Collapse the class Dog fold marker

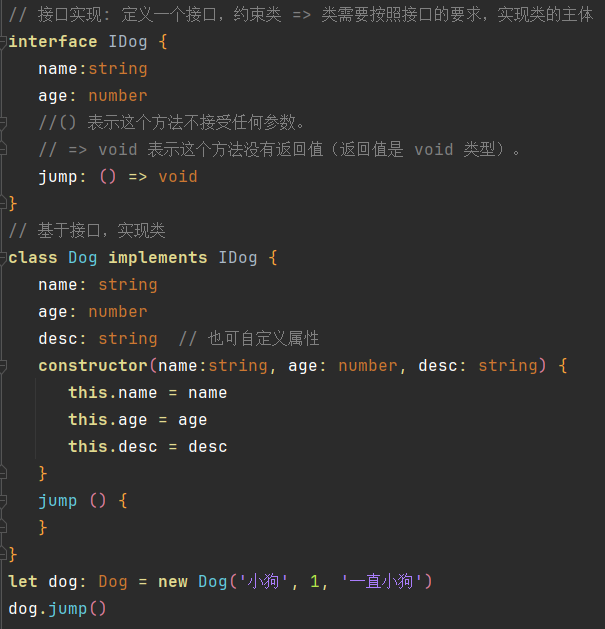pyautogui.click(x=4, y=258)
